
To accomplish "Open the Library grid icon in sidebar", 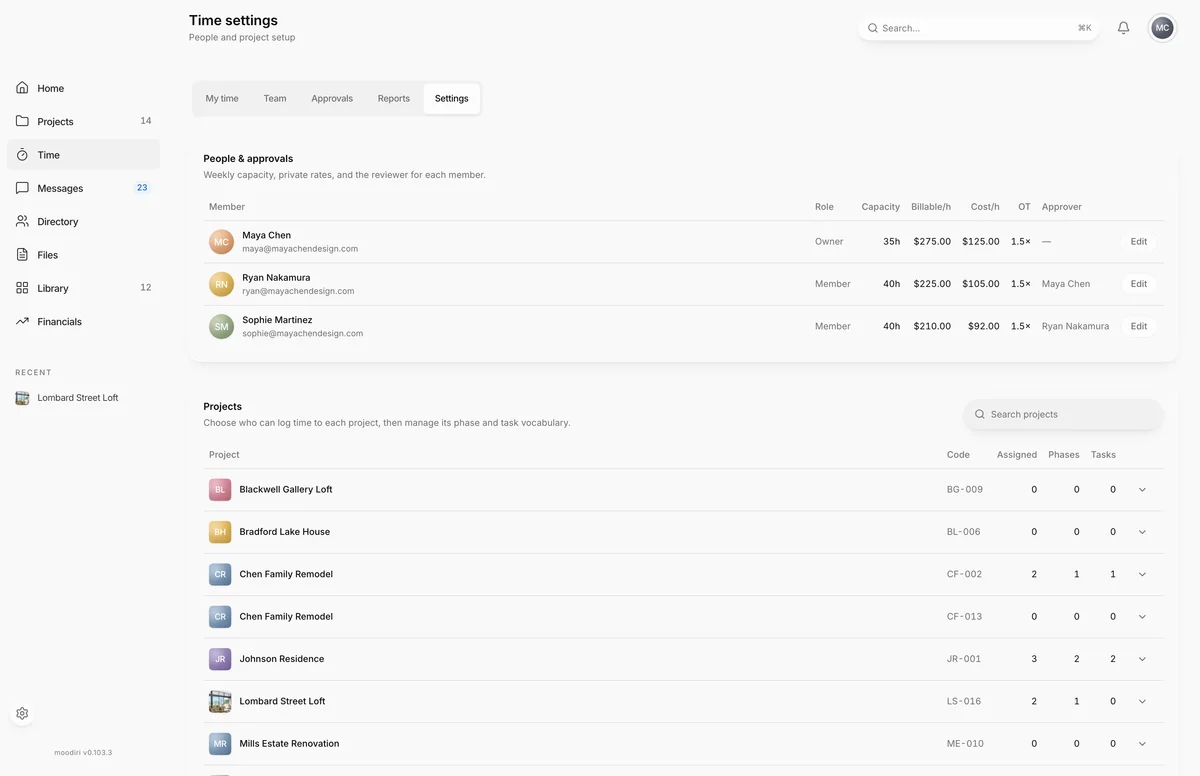I will coord(22,288).
